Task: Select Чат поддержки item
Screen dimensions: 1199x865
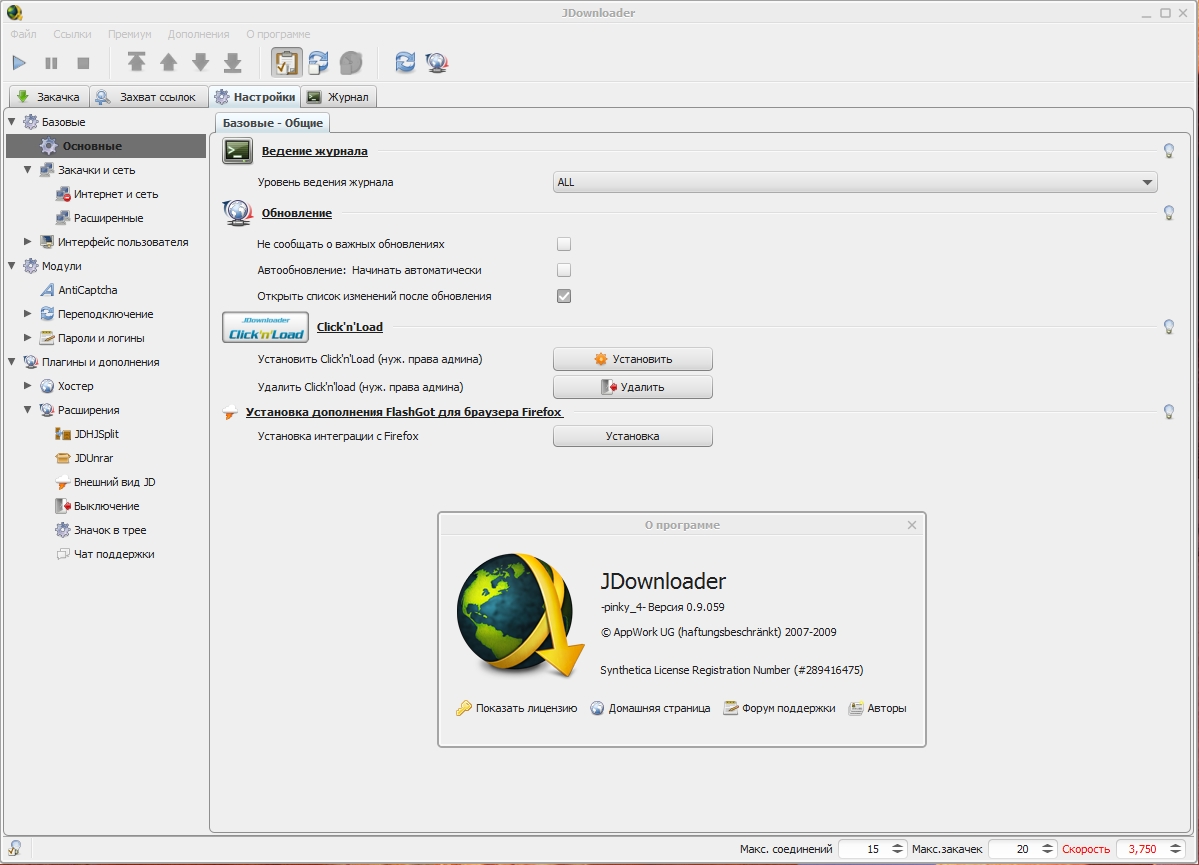Action: click(x=105, y=554)
